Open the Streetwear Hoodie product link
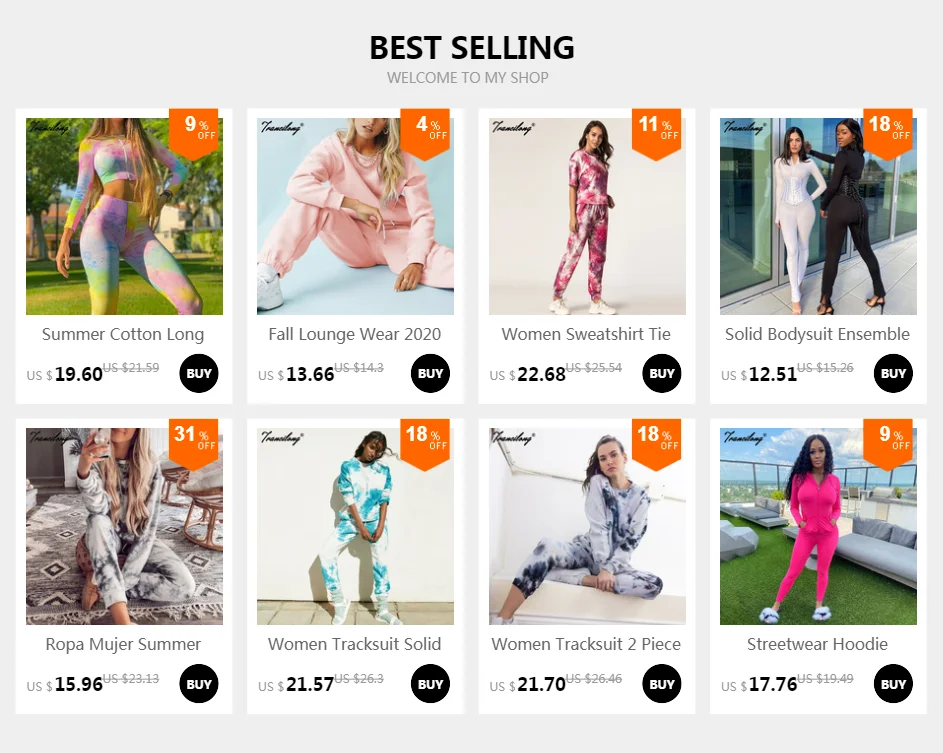Viewport: 943px width, 753px height. coord(817,644)
